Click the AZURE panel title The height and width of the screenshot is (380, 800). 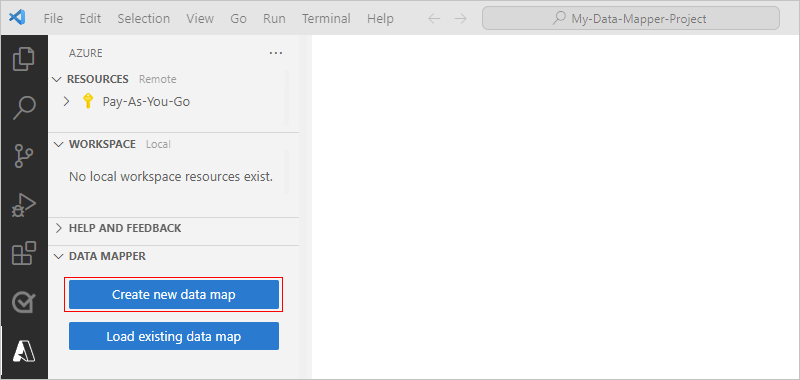pyautogui.click(x=86, y=53)
